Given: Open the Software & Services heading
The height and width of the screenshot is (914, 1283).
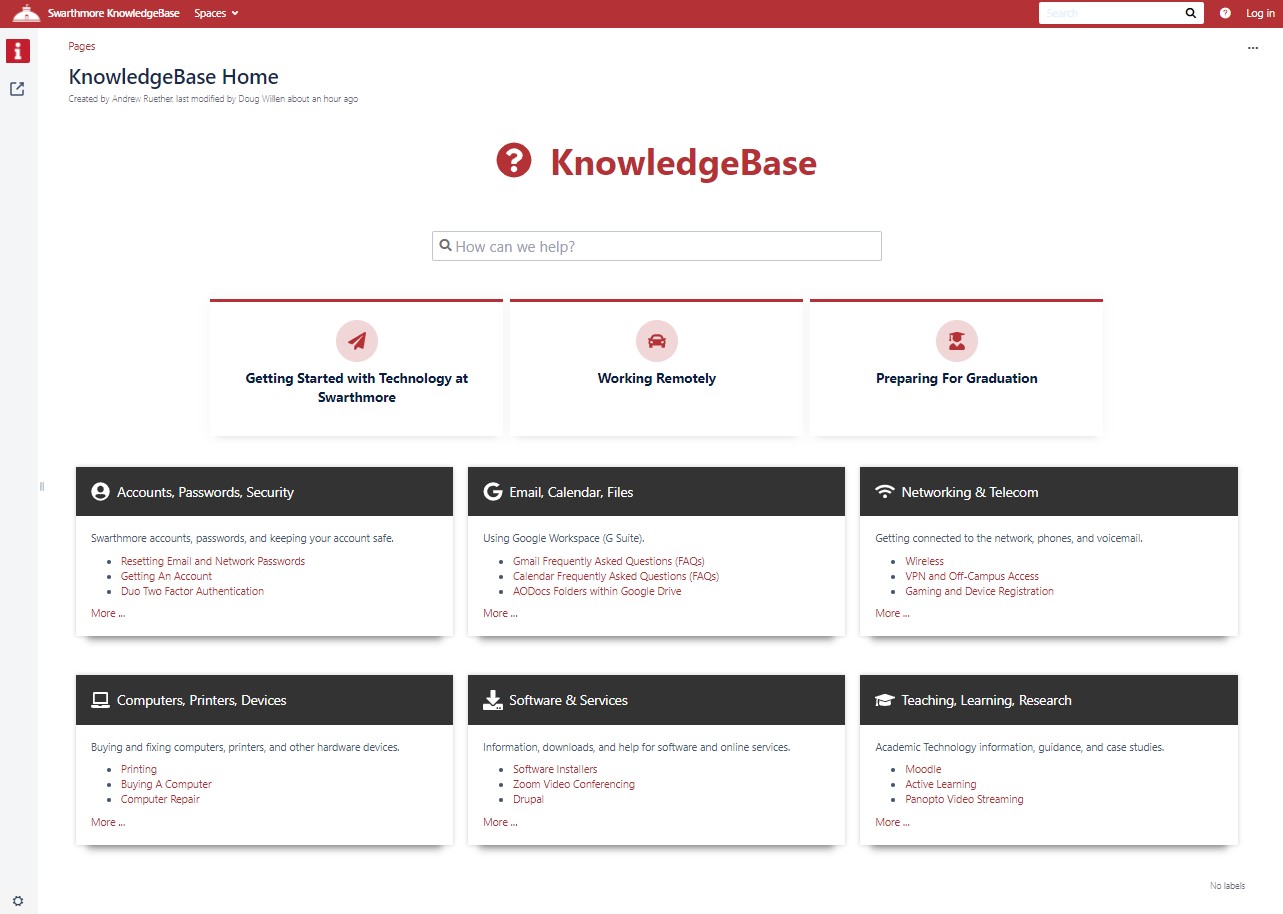Looking at the screenshot, I should click(x=568, y=700).
